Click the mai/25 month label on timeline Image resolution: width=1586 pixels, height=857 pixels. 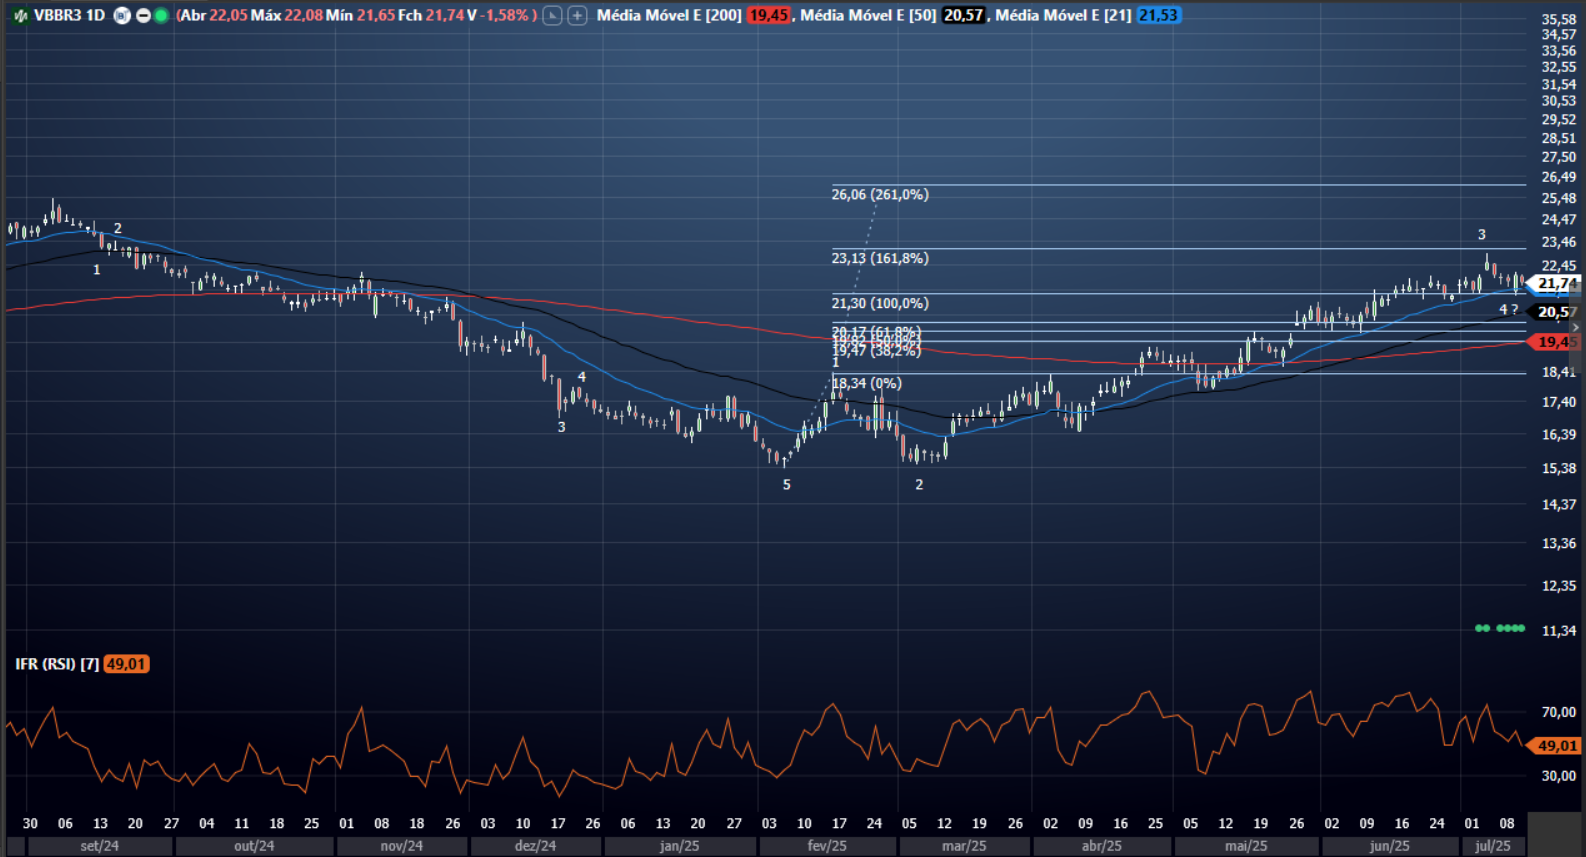1246,846
